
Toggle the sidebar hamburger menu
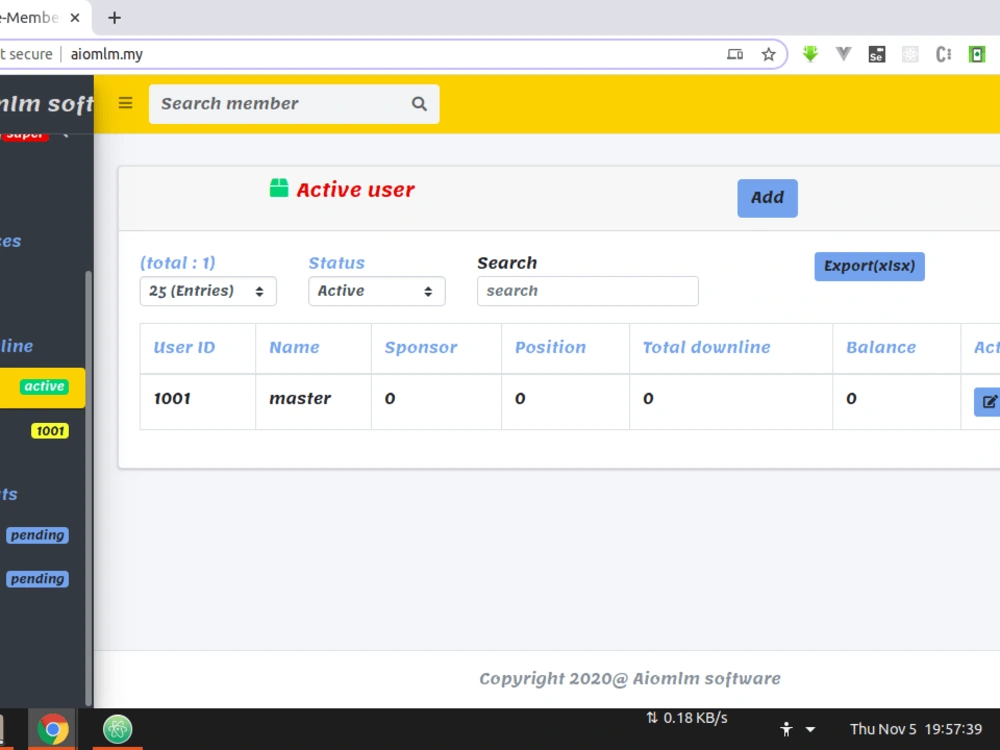click(x=126, y=103)
